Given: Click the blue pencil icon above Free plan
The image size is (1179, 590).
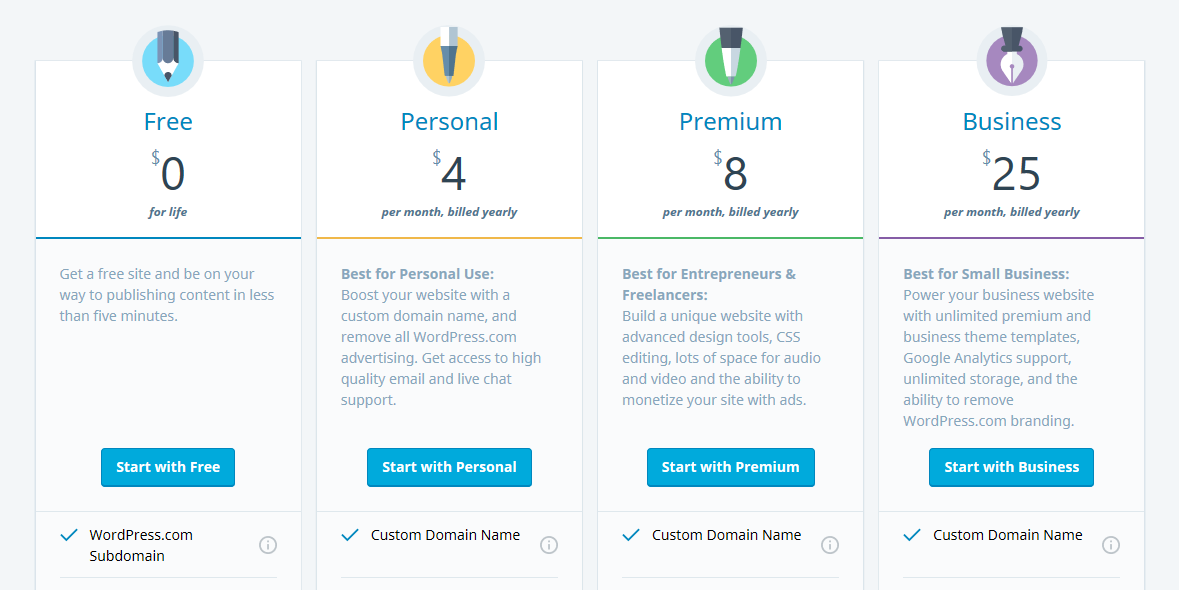Looking at the screenshot, I should [168, 60].
